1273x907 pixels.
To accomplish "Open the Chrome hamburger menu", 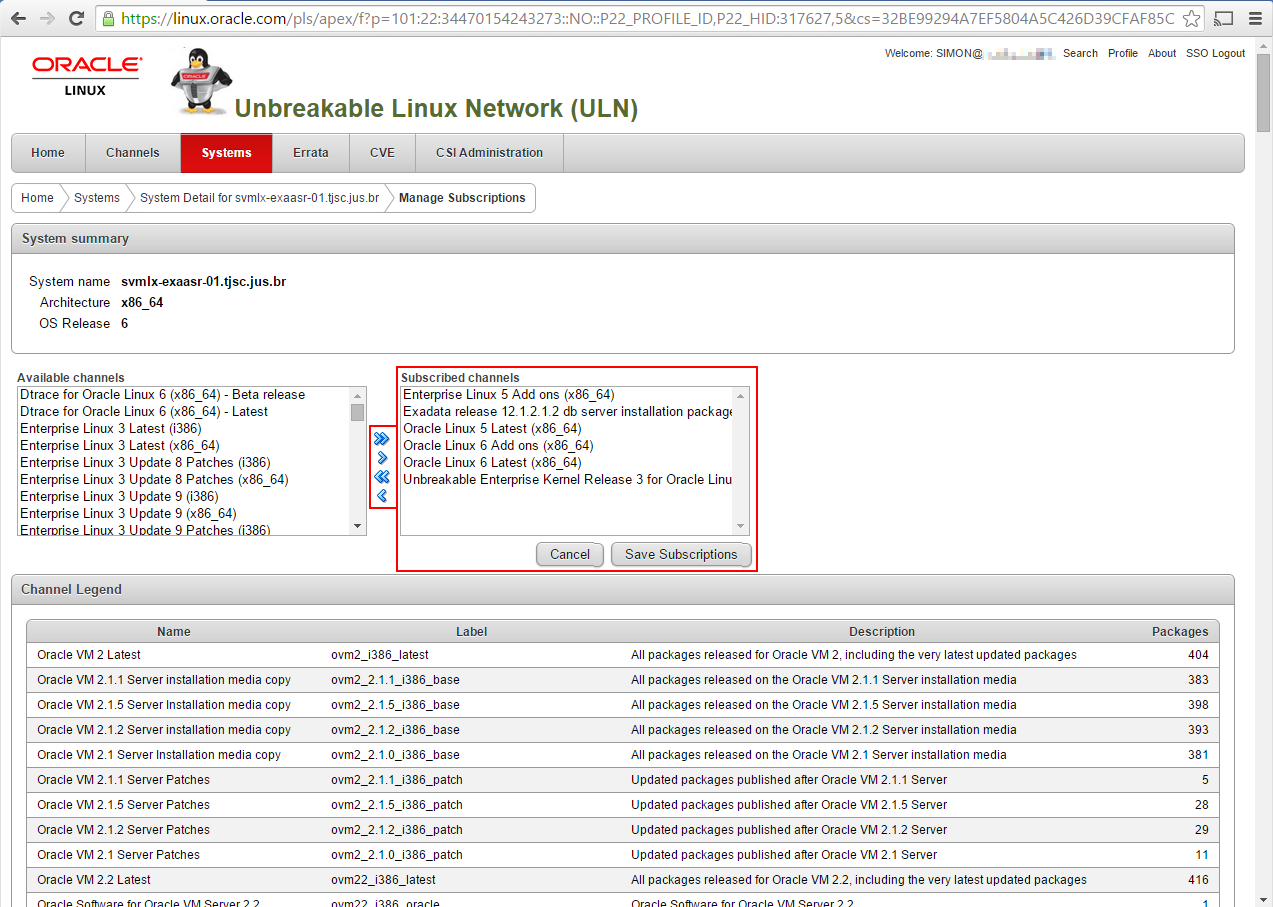I will [x=1255, y=18].
